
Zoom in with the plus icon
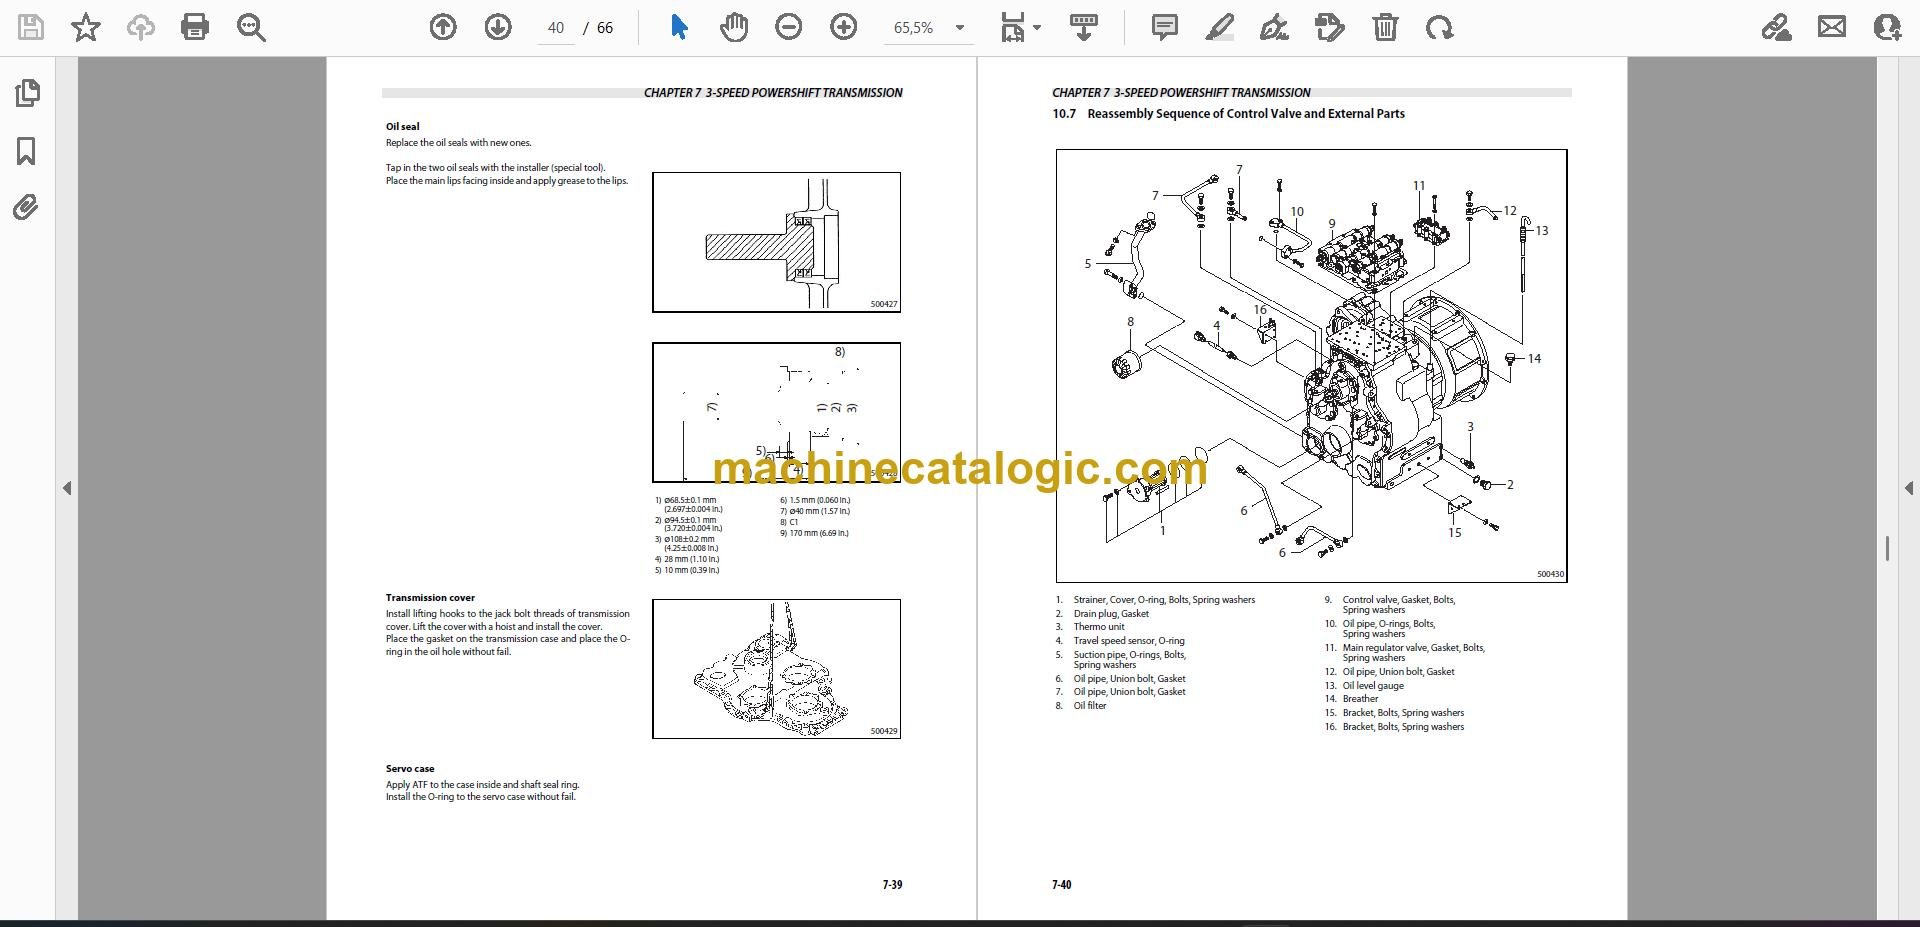(x=844, y=28)
